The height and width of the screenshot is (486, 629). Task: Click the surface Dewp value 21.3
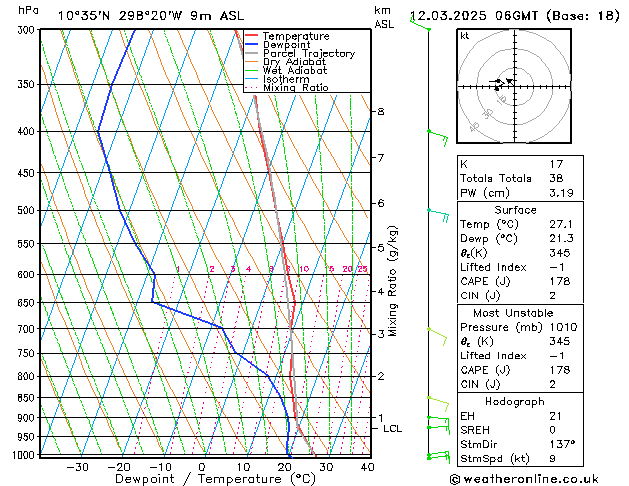tap(561, 239)
